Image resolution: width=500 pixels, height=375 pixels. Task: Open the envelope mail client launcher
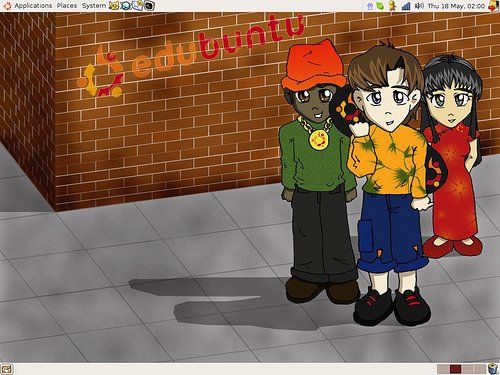click(x=137, y=6)
